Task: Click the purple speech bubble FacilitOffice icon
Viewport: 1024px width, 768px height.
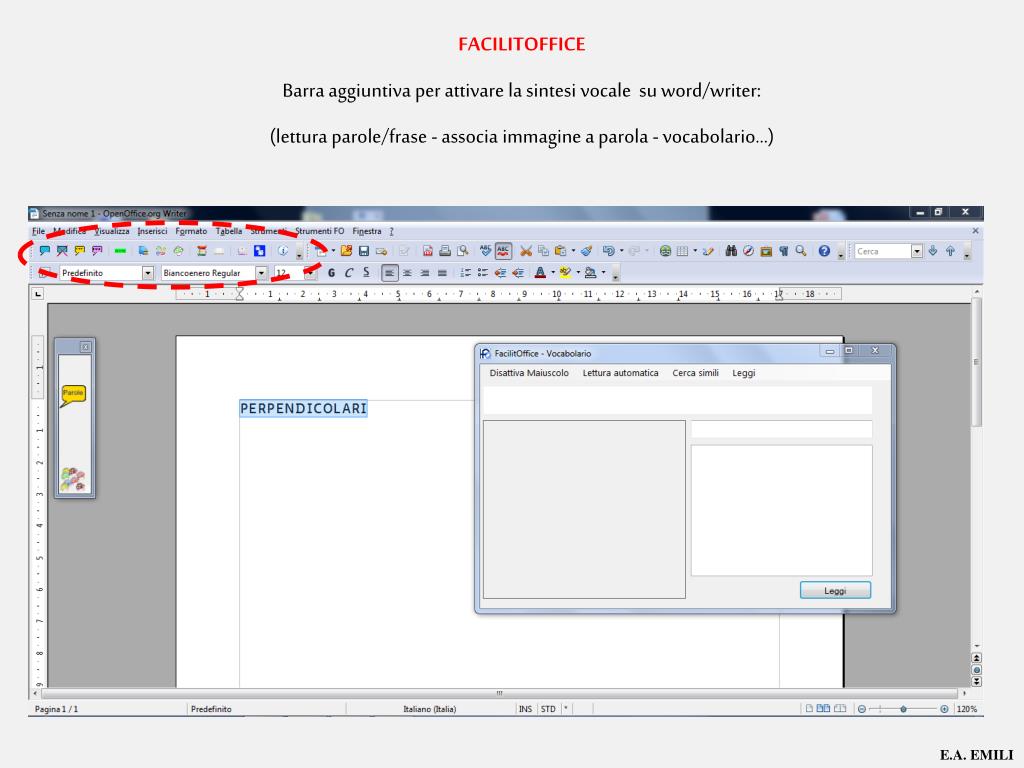Action: [97, 251]
